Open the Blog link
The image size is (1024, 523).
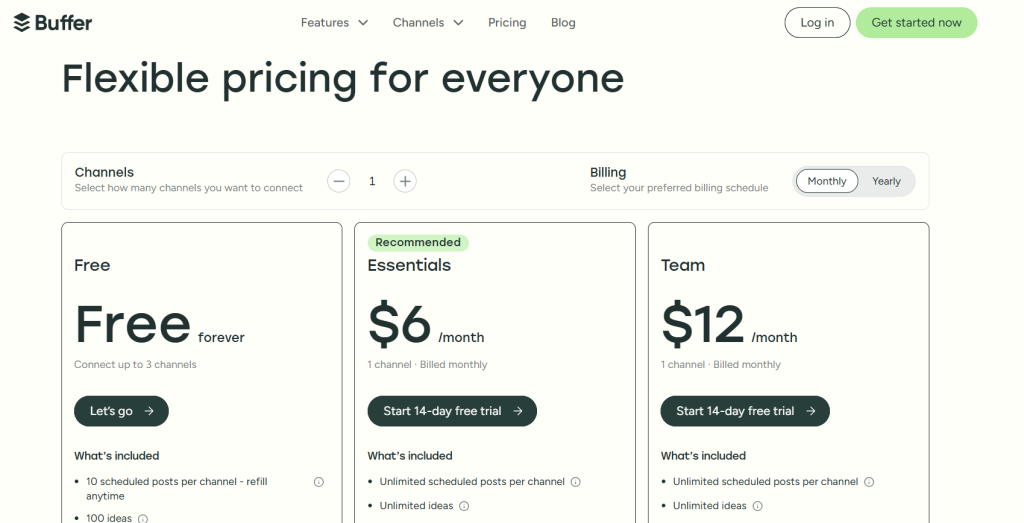563,23
